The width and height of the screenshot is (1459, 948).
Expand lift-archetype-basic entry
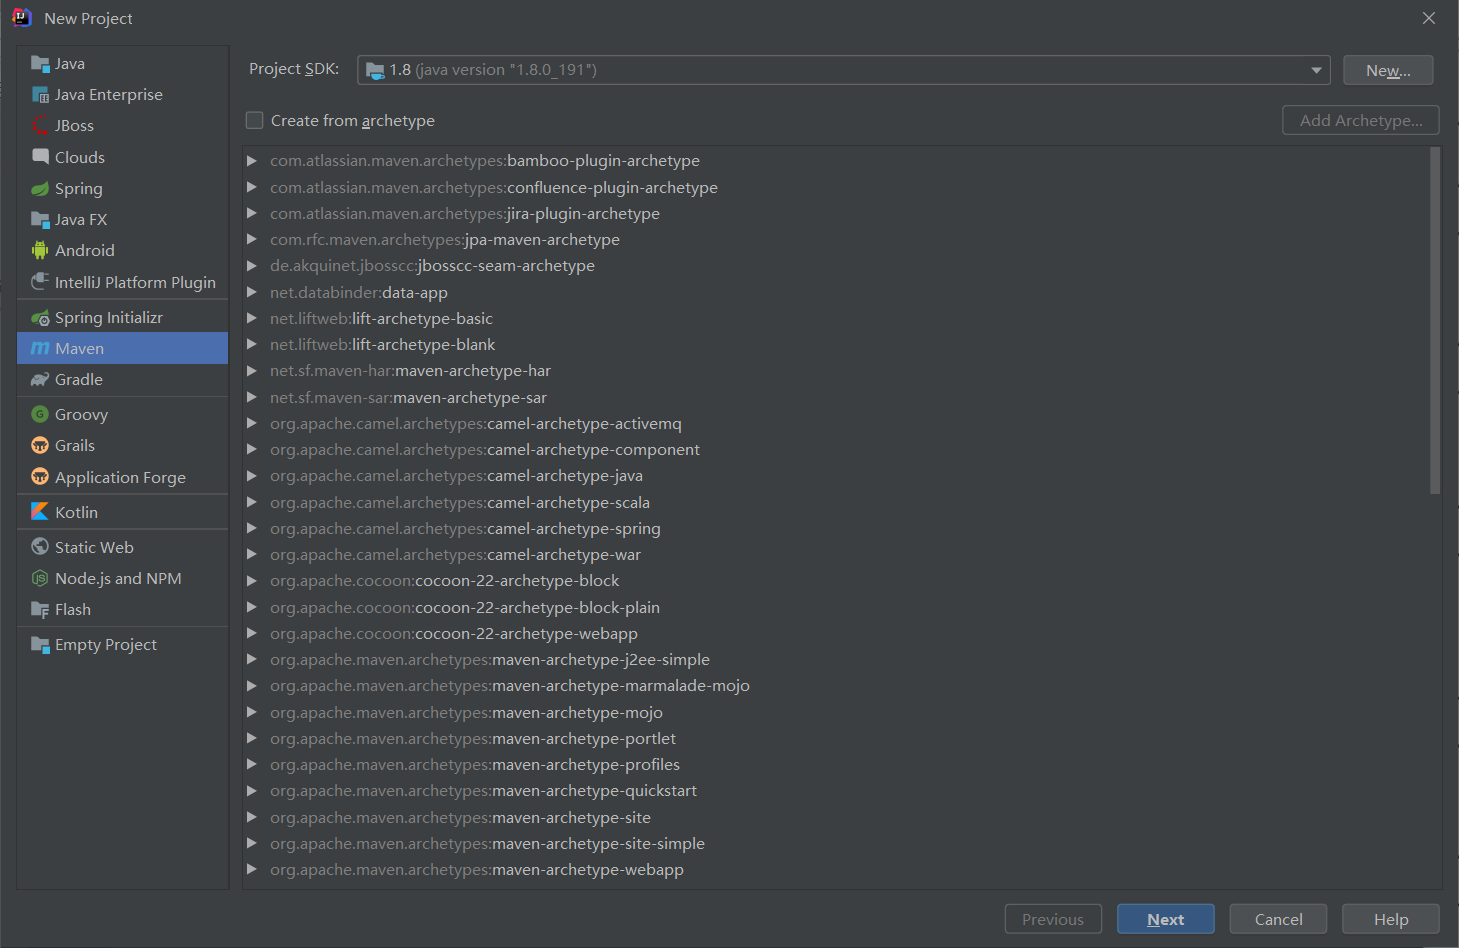pyautogui.click(x=252, y=318)
